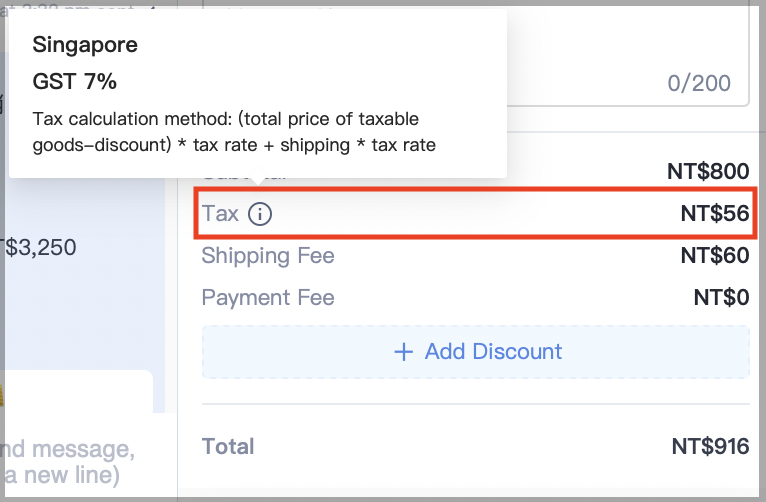The image size is (766, 502).
Task: Click the $3,250 price text
Action: [x=40, y=248]
